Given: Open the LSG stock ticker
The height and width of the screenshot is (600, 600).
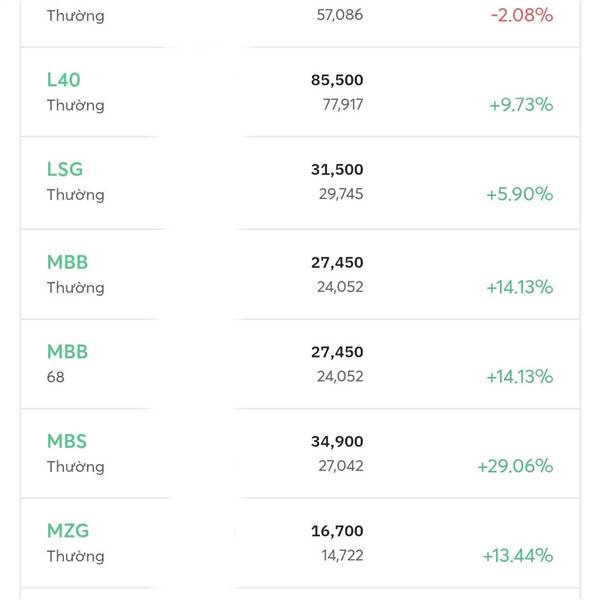Looking at the screenshot, I should pyautogui.click(x=65, y=170).
